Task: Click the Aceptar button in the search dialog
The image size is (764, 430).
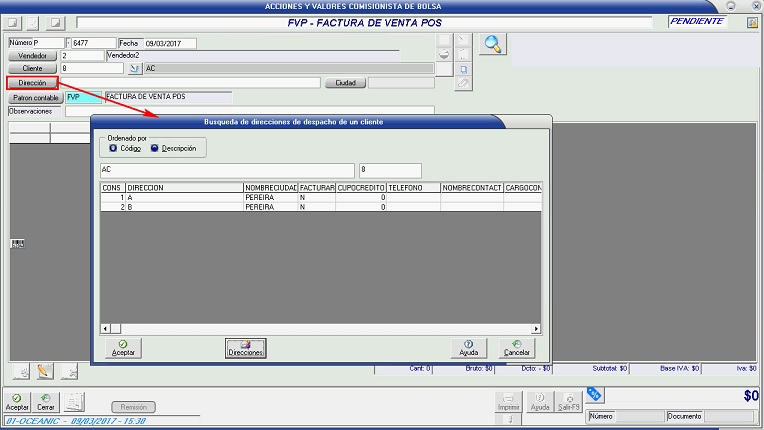Action: pos(123,348)
